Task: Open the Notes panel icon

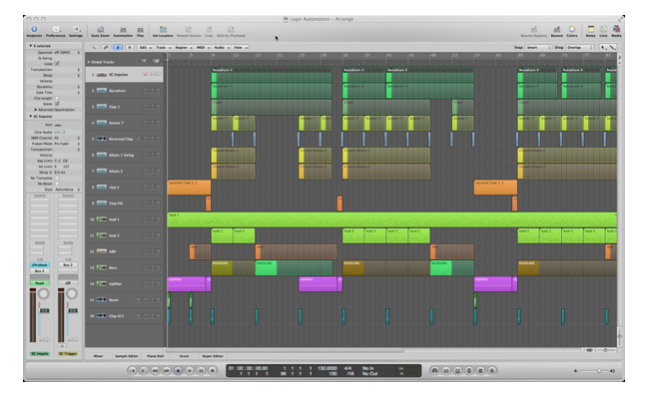Action: pos(591,31)
